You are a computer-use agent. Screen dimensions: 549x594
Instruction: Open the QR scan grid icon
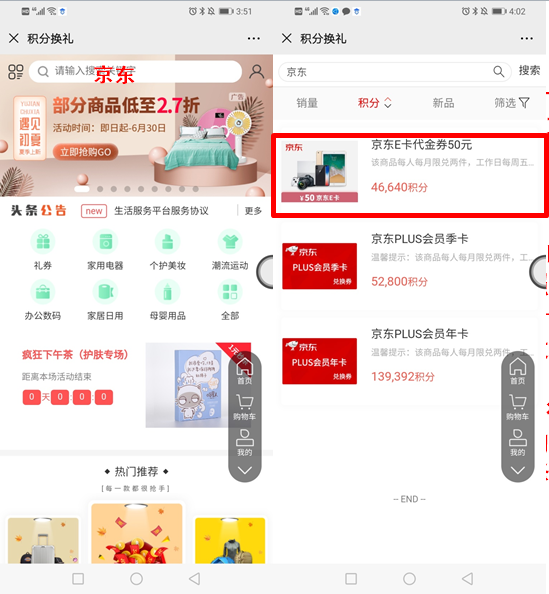click(x=16, y=72)
